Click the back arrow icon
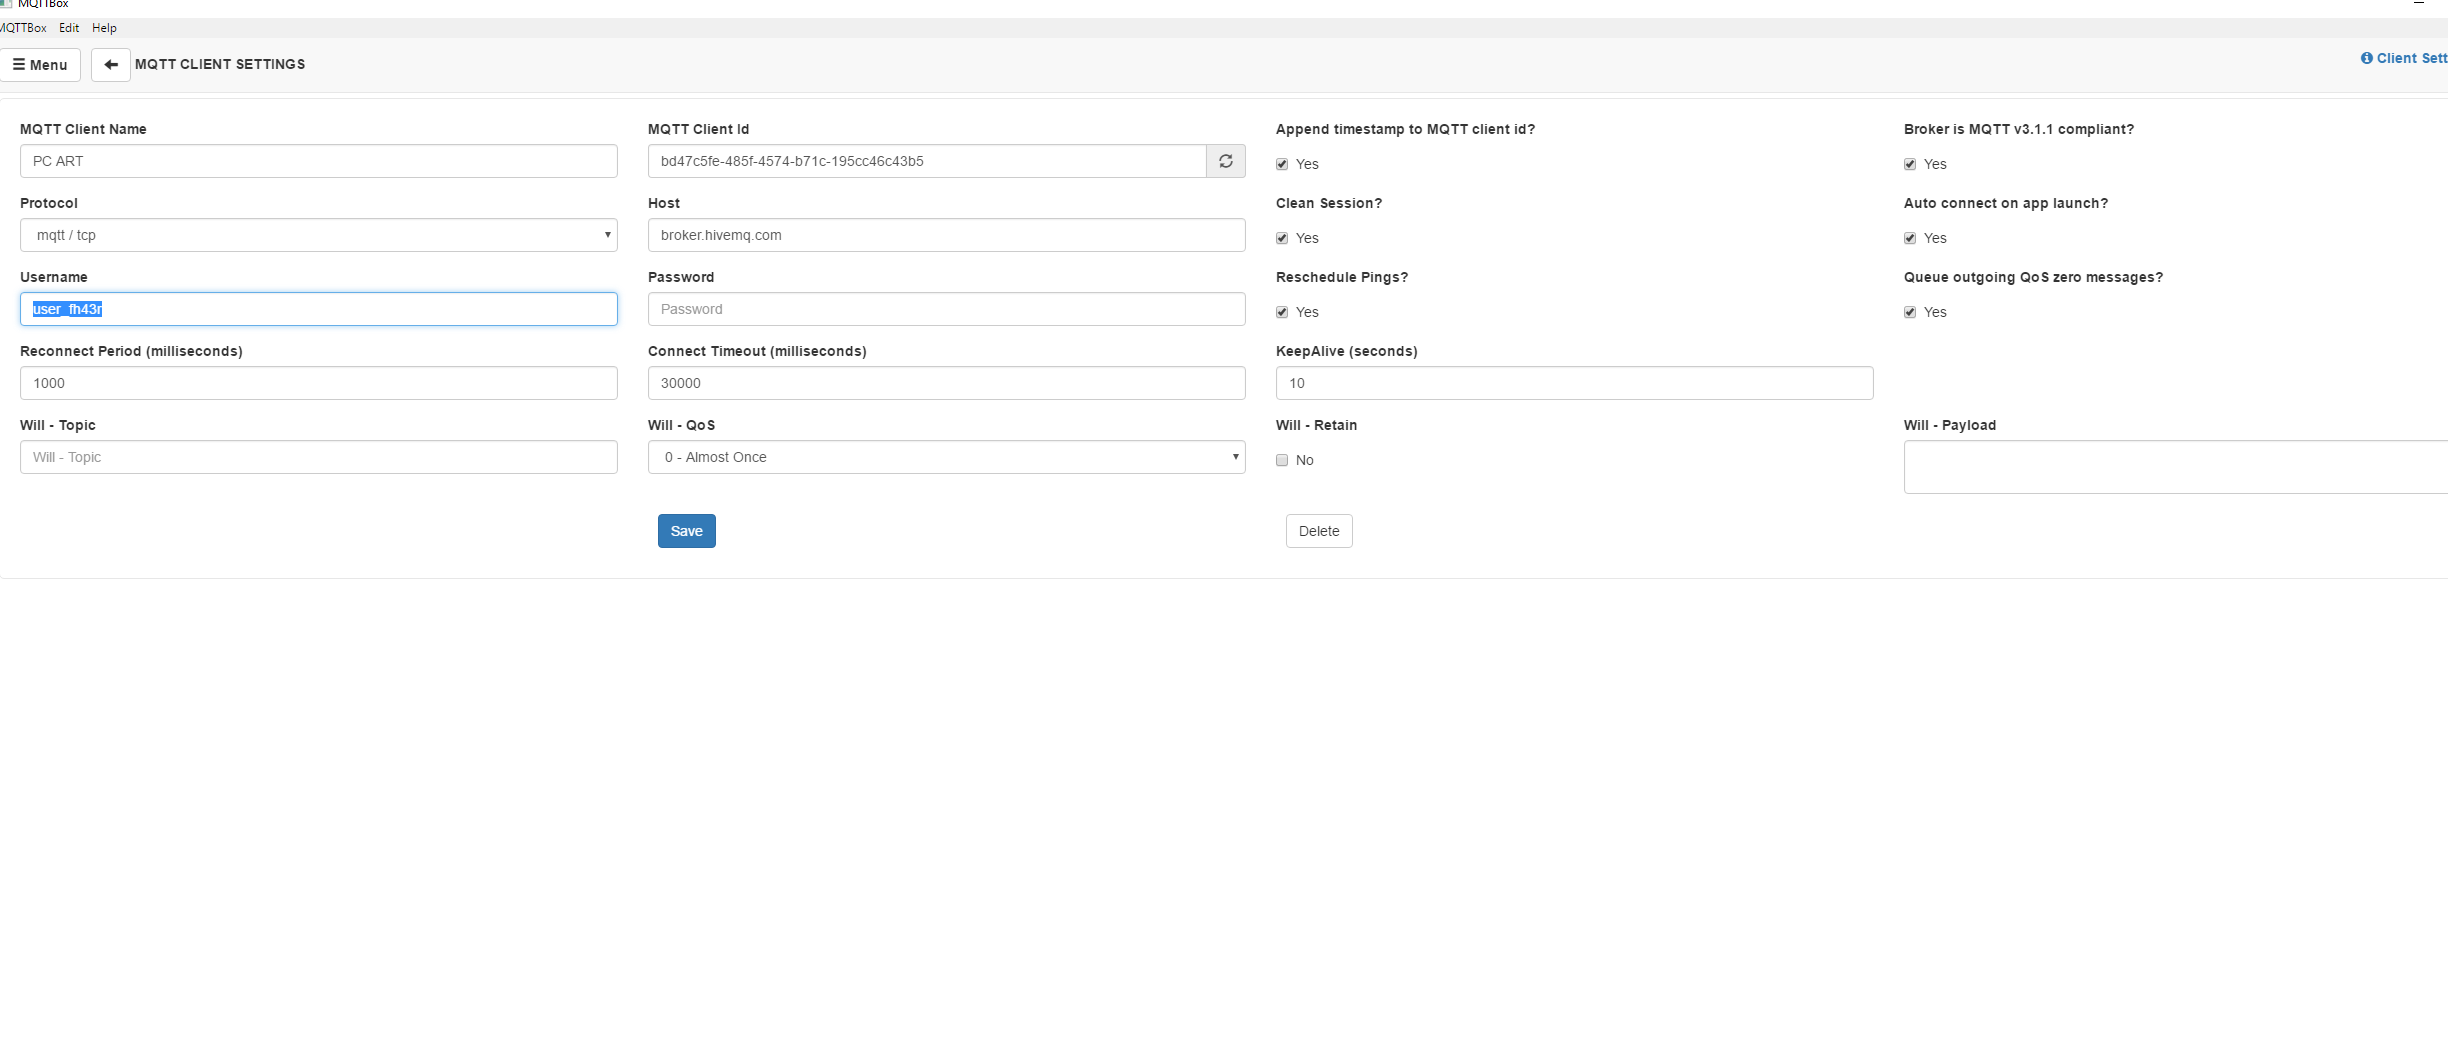The width and height of the screenshot is (2448, 1055). pos(110,65)
